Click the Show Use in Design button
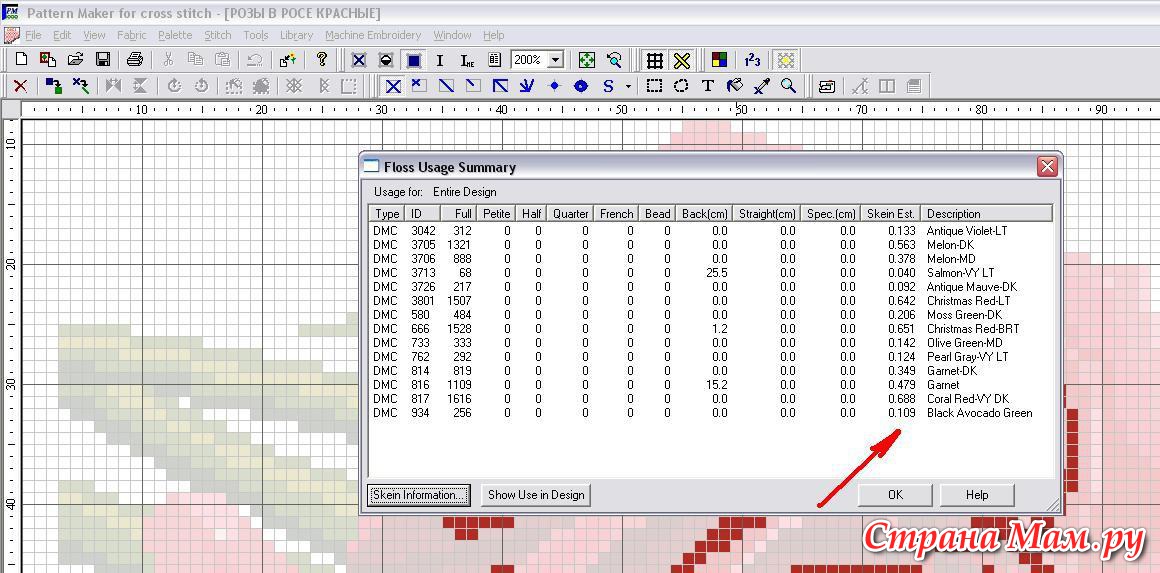 click(536, 495)
